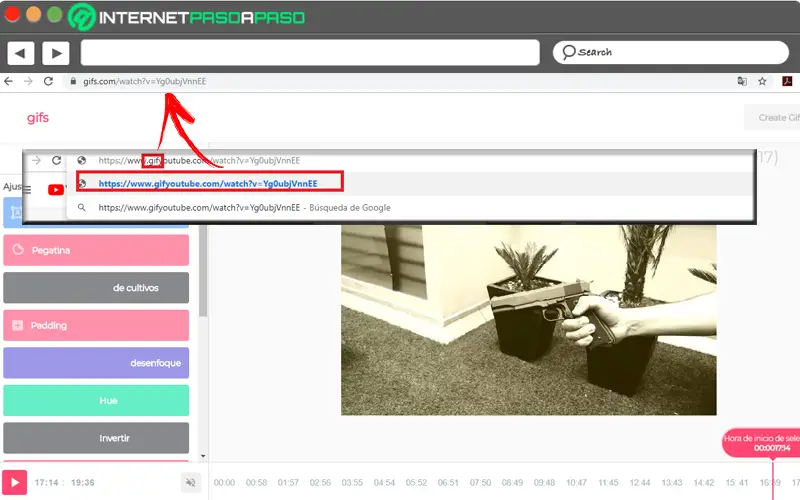
Task: Click timeline at 14:42
Action: (704, 483)
